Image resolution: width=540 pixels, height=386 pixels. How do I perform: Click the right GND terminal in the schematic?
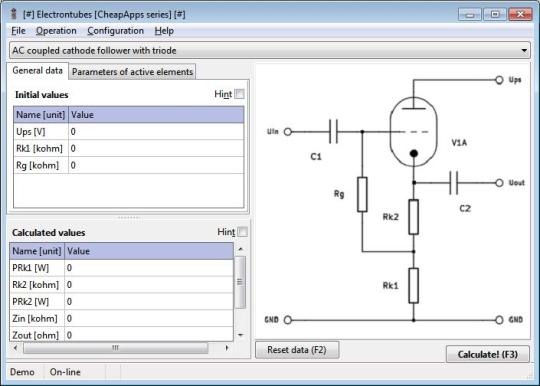(x=499, y=320)
